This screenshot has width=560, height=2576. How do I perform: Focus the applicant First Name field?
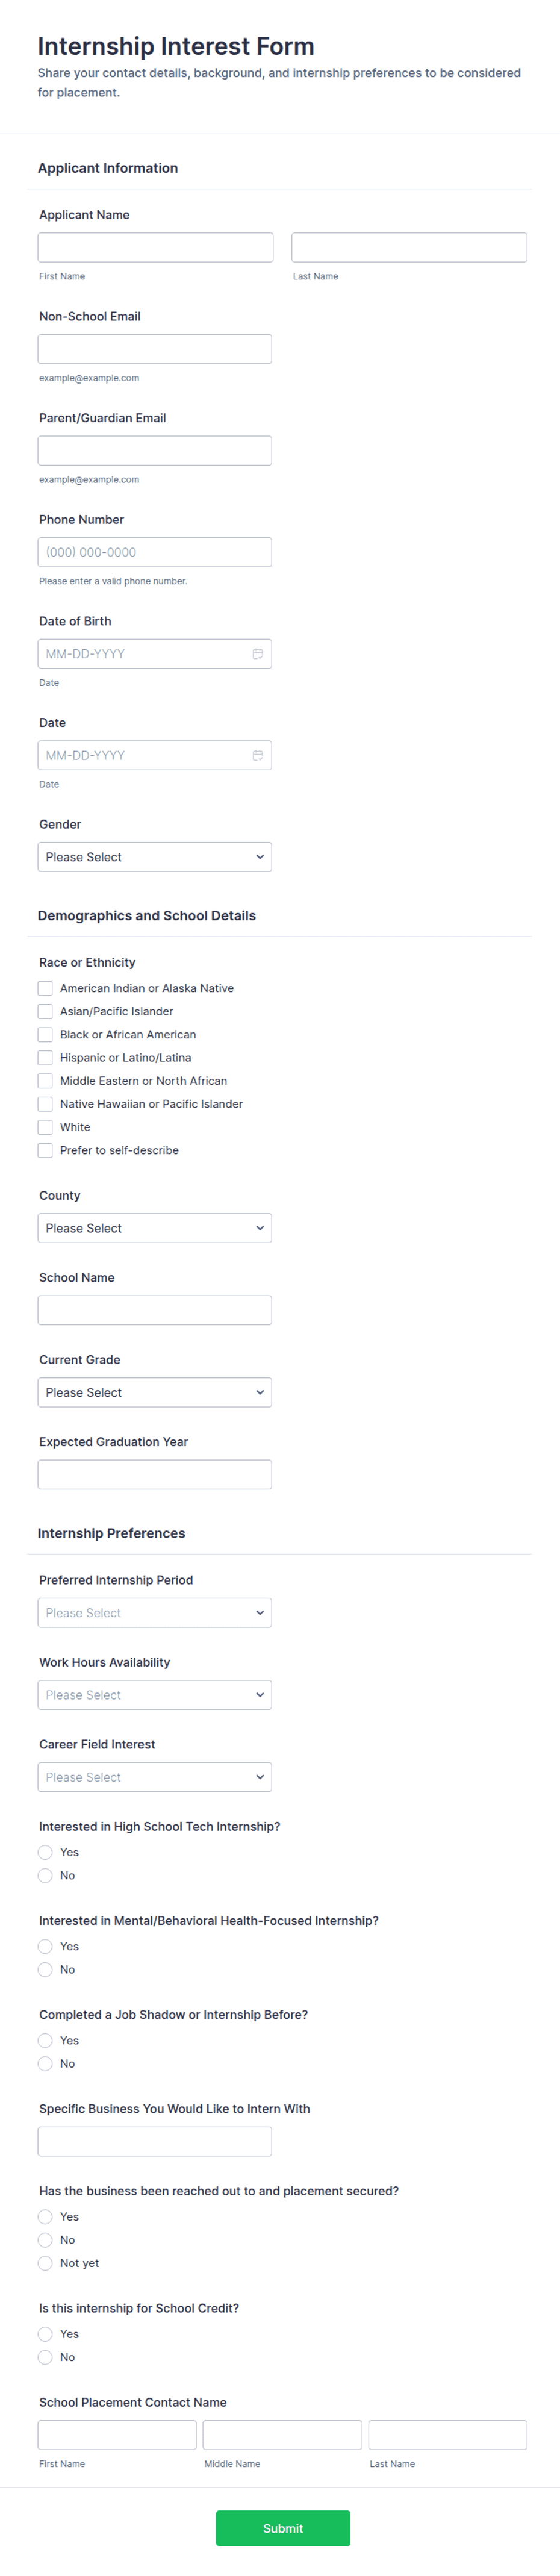pos(156,247)
